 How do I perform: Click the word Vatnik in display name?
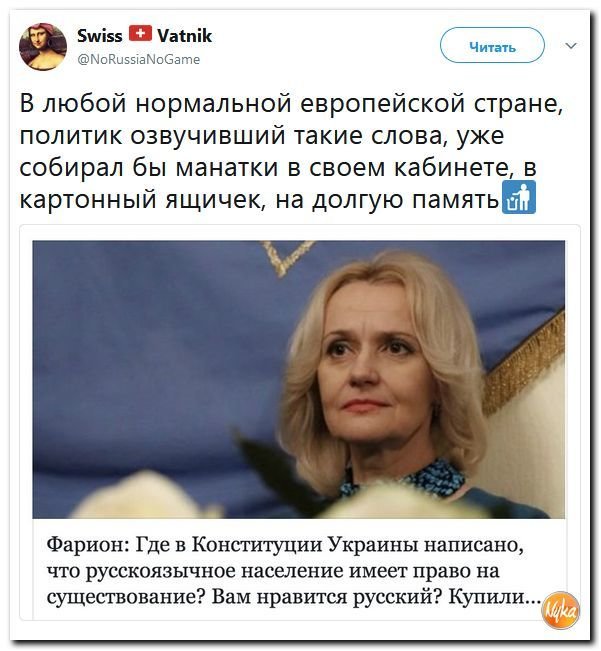[x=185, y=36]
